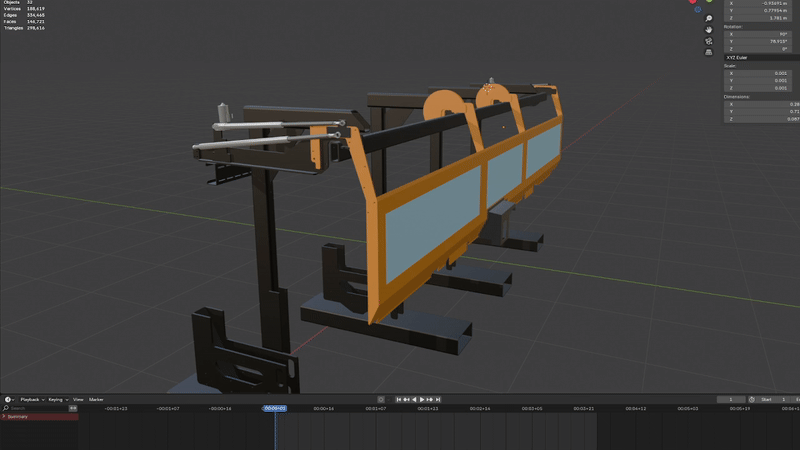Open the timeline editor type menu
This screenshot has width=800, height=450.
coord(9,399)
